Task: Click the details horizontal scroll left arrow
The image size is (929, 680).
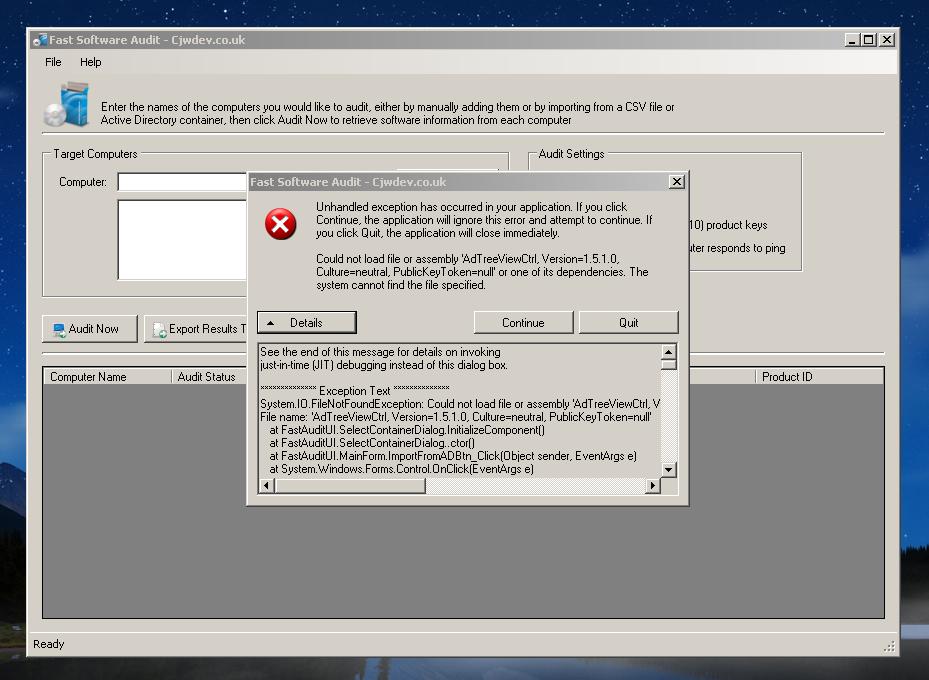Action: [267, 486]
